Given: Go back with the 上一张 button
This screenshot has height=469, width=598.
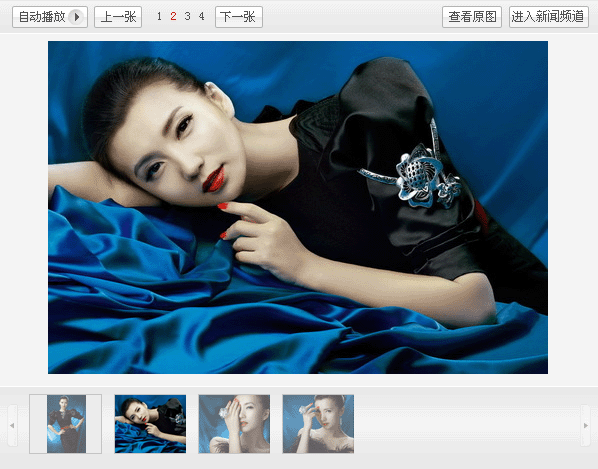Looking at the screenshot, I should coord(118,17).
